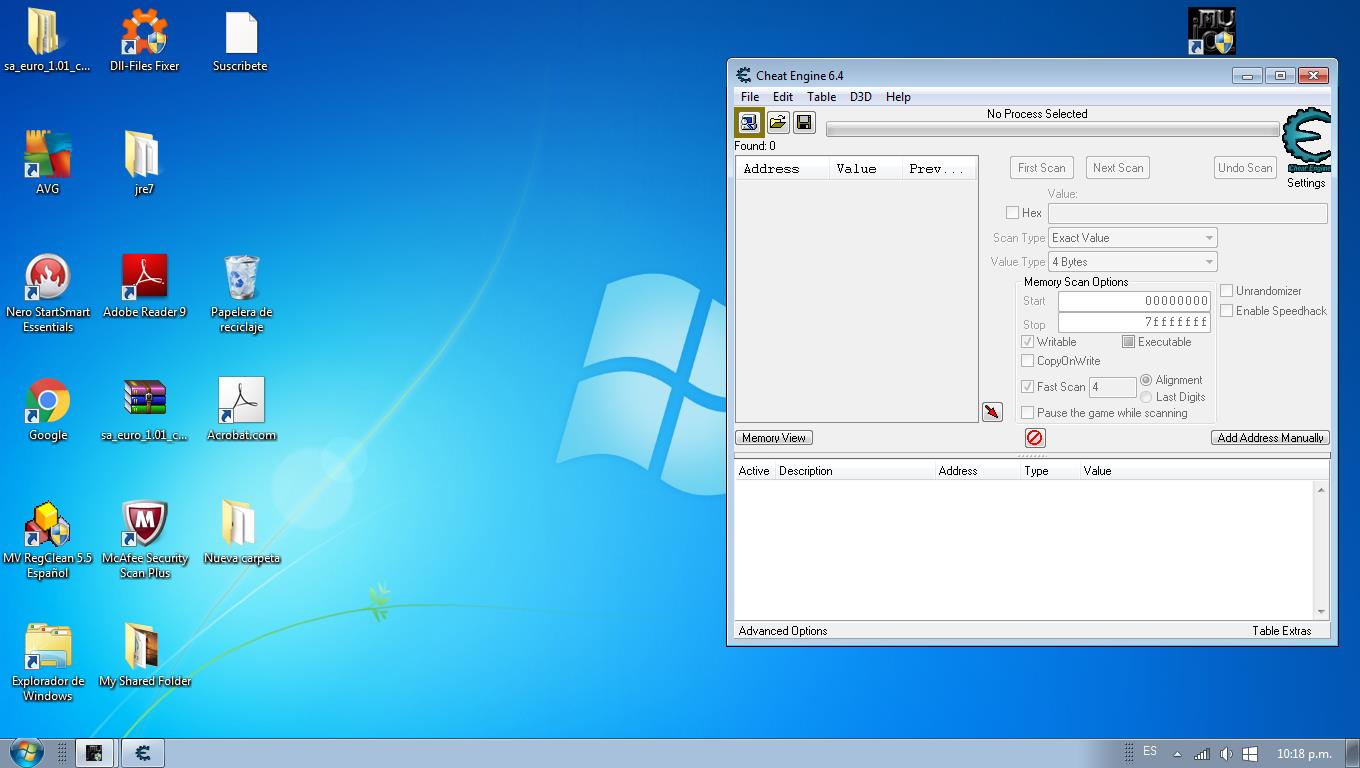The width and height of the screenshot is (1360, 768).
Task: Toggle the Enable Speedhack checkbox
Action: [x=1227, y=311]
